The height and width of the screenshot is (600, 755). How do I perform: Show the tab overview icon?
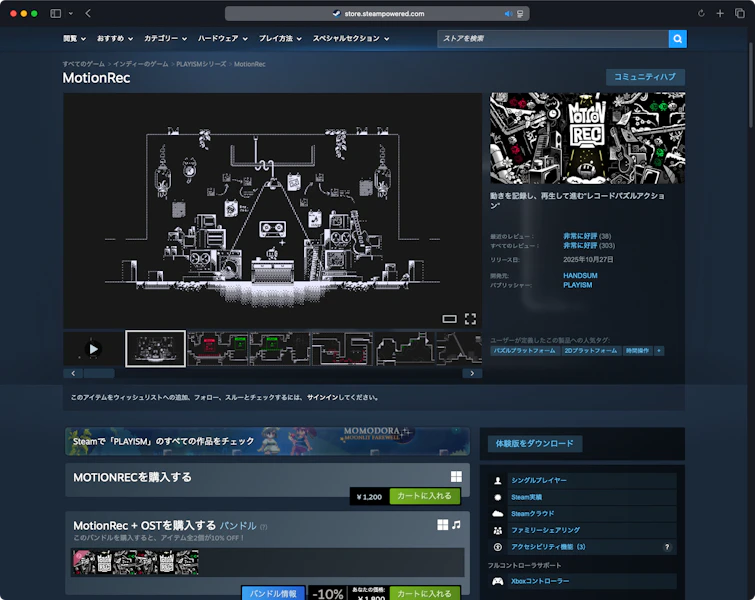740,13
